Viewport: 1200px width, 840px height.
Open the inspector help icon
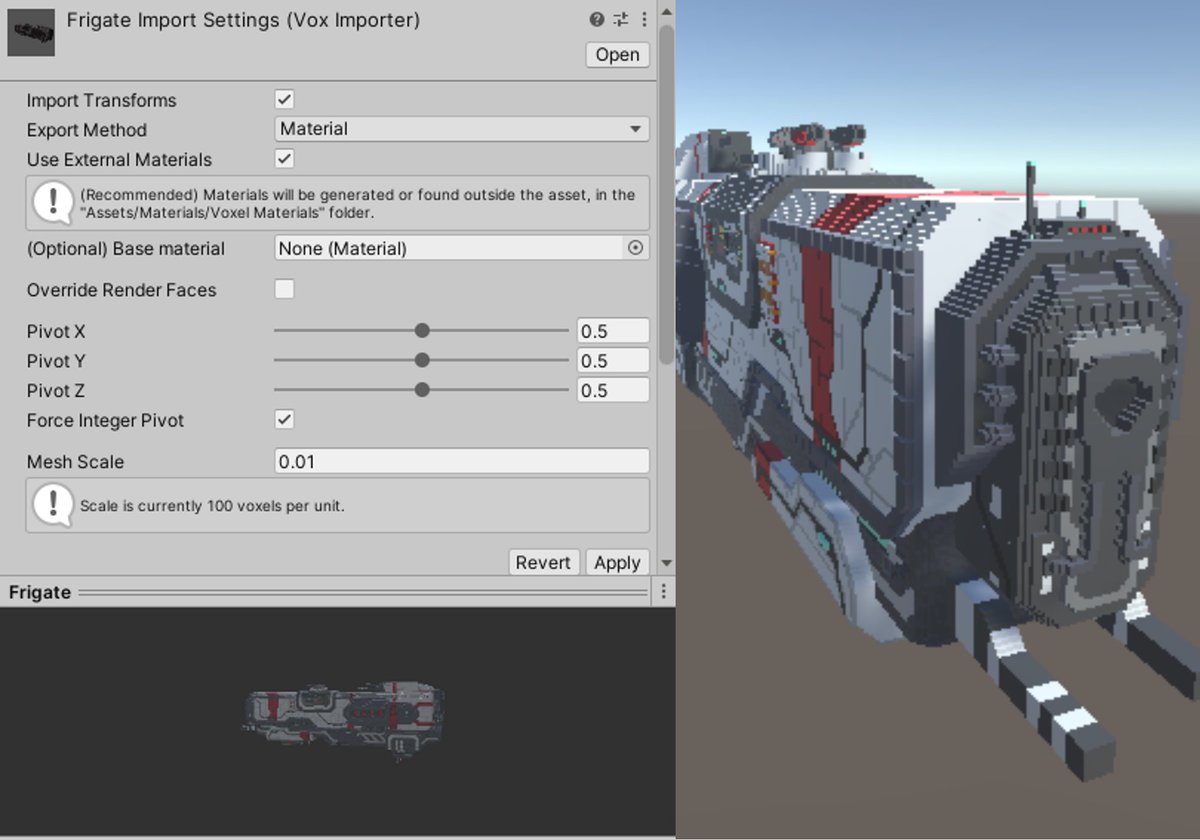(597, 19)
